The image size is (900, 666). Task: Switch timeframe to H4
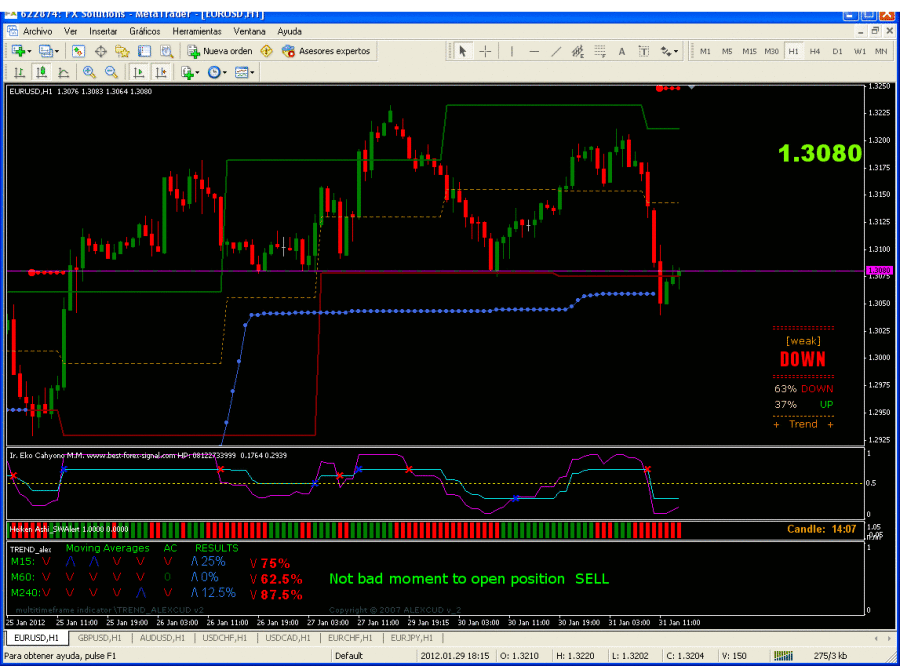pos(815,51)
